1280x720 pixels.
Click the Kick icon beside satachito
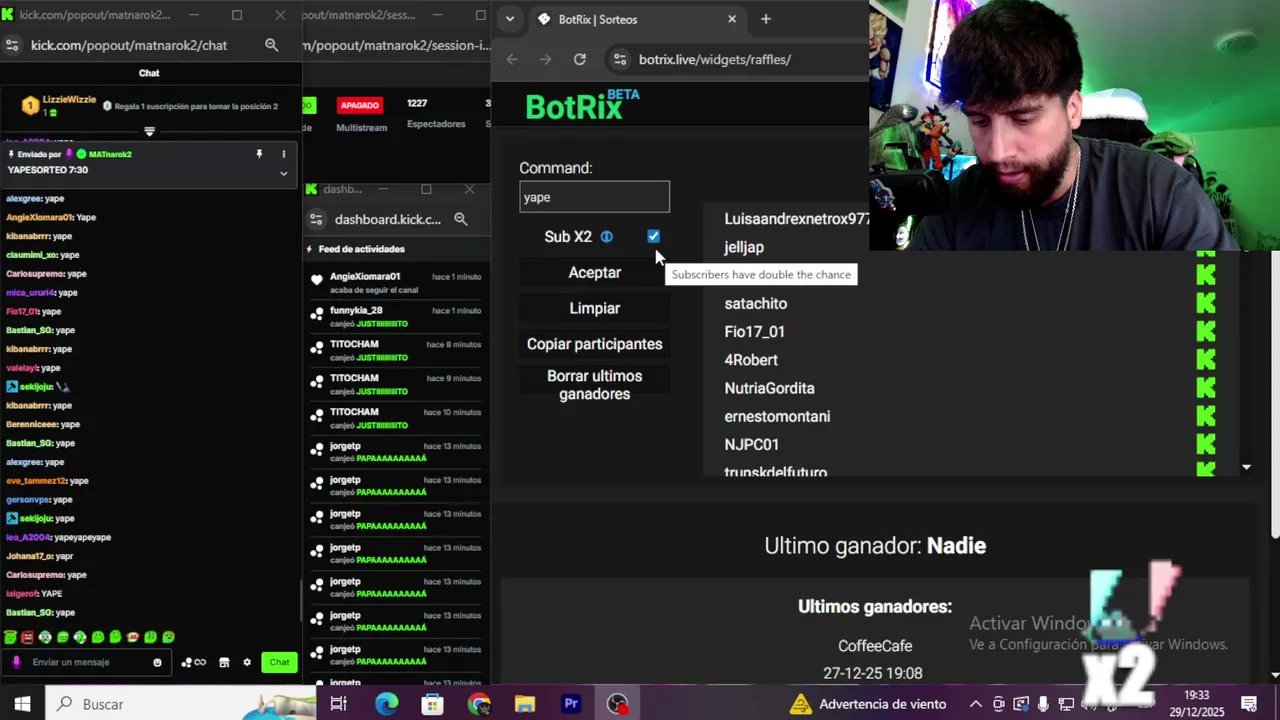1206,303
